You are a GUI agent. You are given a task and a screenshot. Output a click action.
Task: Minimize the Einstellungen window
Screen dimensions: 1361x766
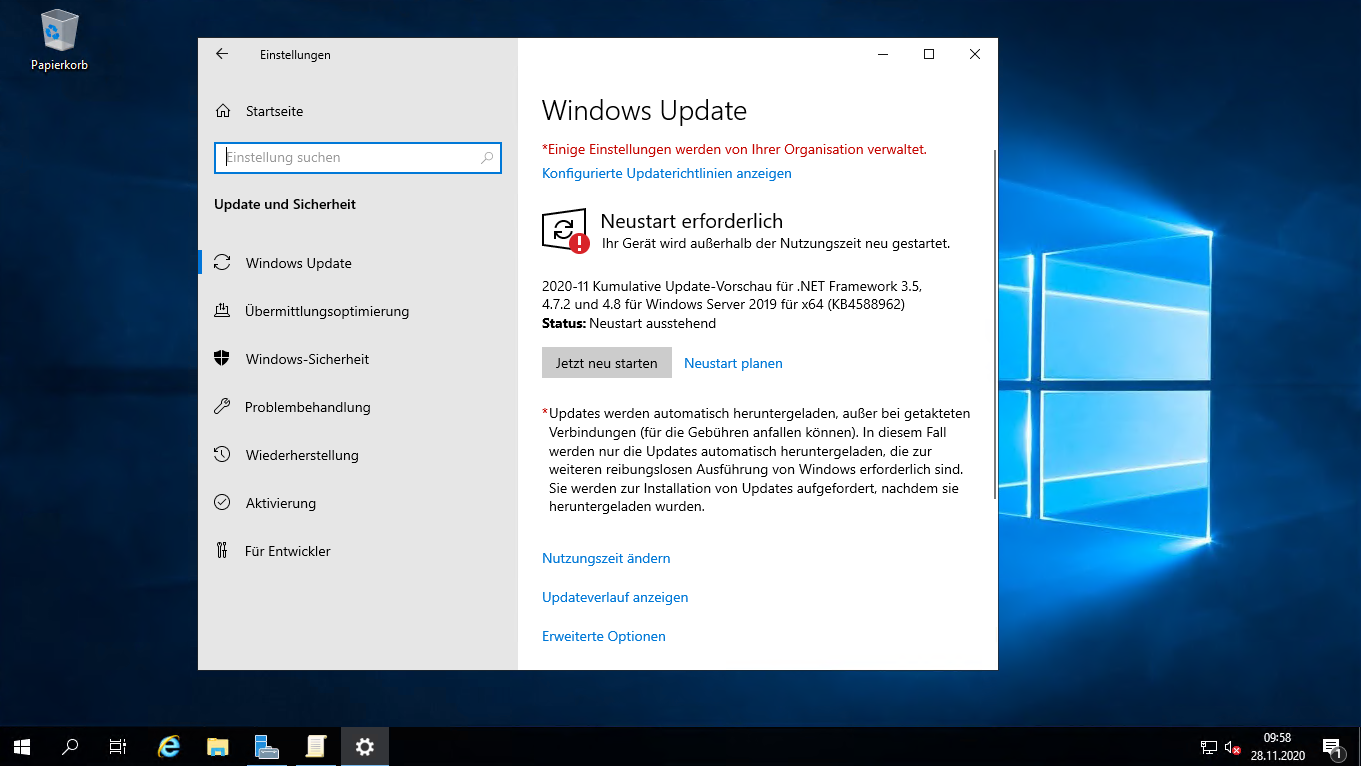pyautogui.click(x=883, y=54)
